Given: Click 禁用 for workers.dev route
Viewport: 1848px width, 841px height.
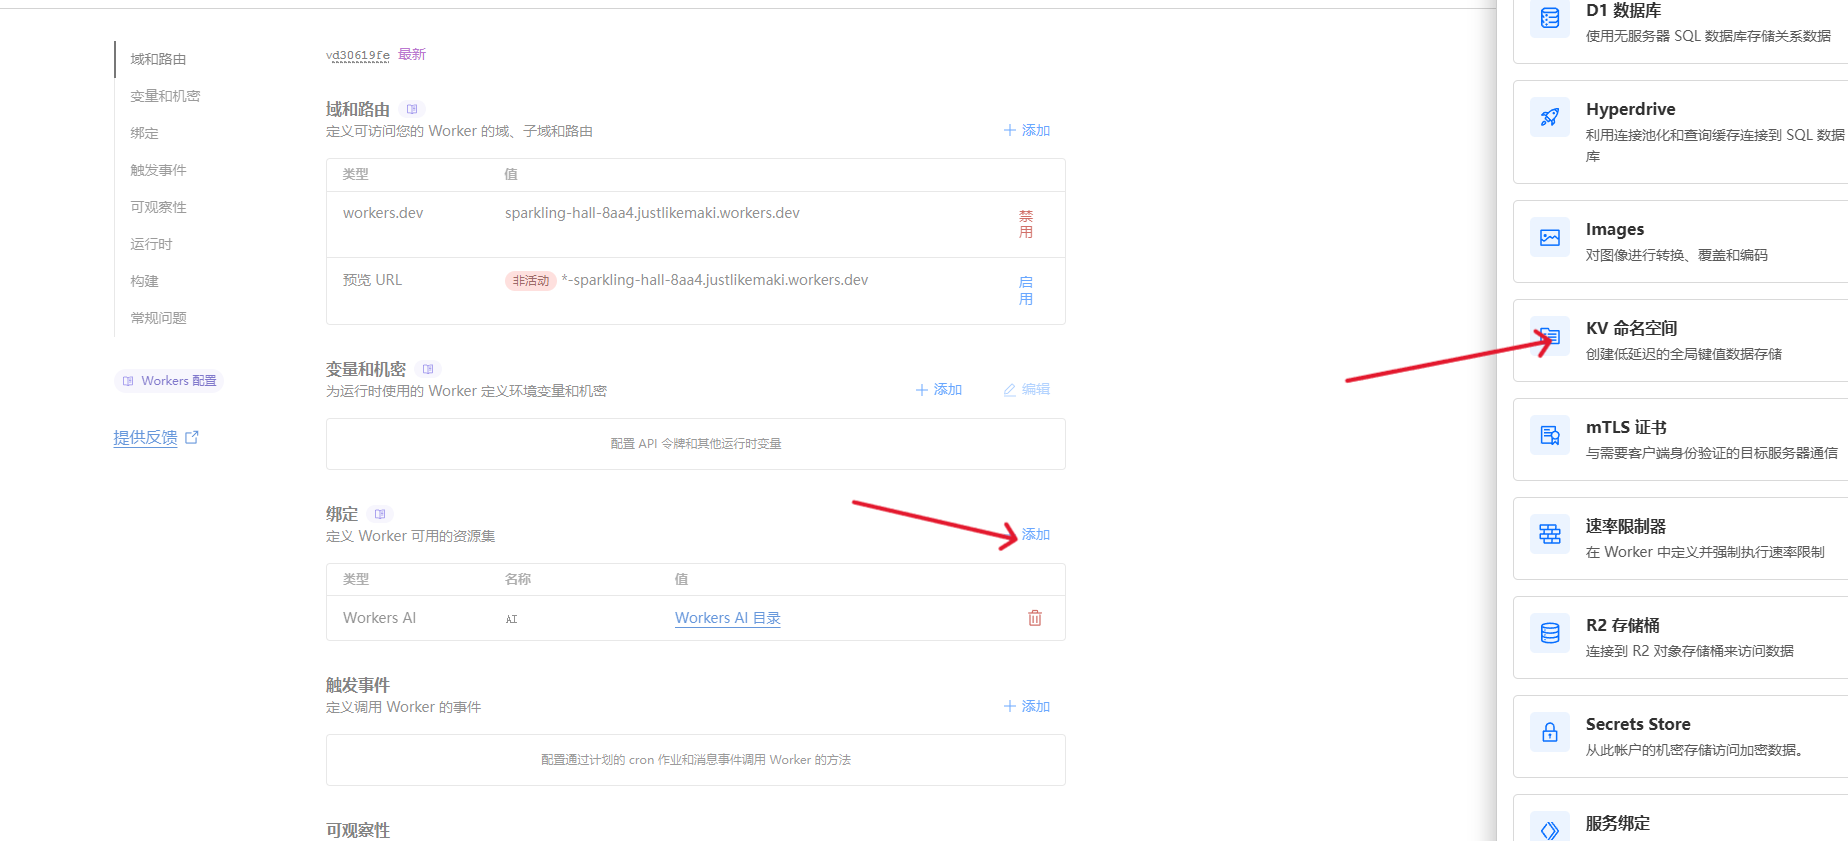Looking at the screenshot, I should pos(1026,224).
